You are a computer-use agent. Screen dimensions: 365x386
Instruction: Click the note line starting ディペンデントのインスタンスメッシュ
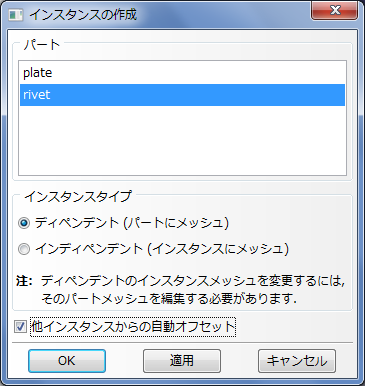click(193, 281)
